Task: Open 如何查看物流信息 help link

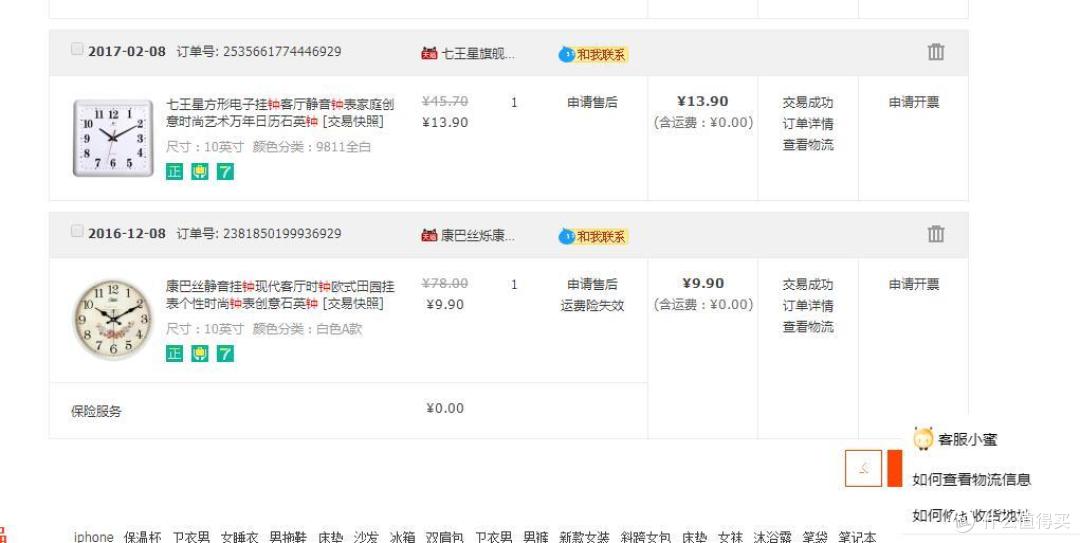Action: pos(971,480)
